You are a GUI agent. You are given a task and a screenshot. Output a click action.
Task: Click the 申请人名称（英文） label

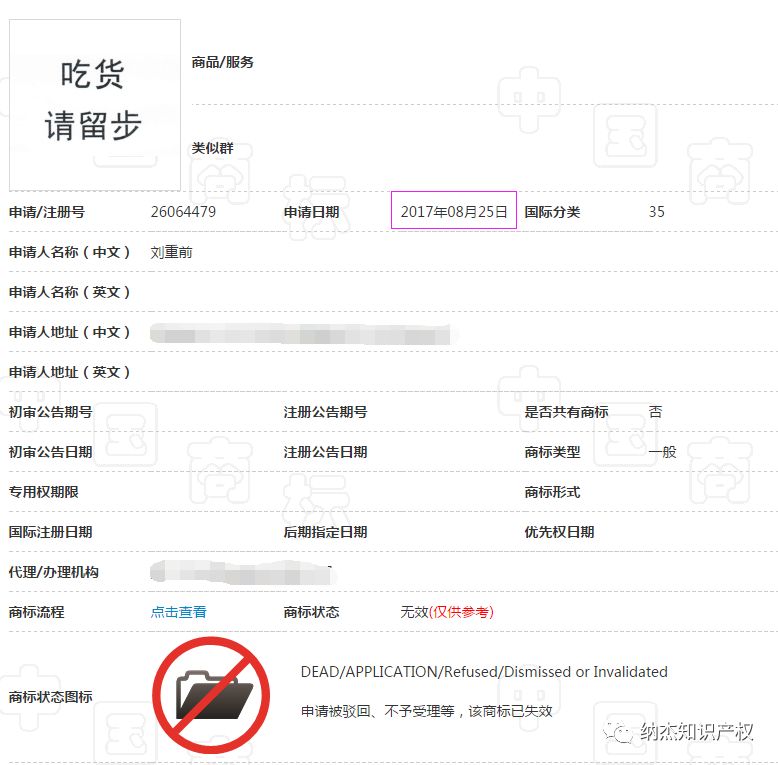tap(69, 292)
